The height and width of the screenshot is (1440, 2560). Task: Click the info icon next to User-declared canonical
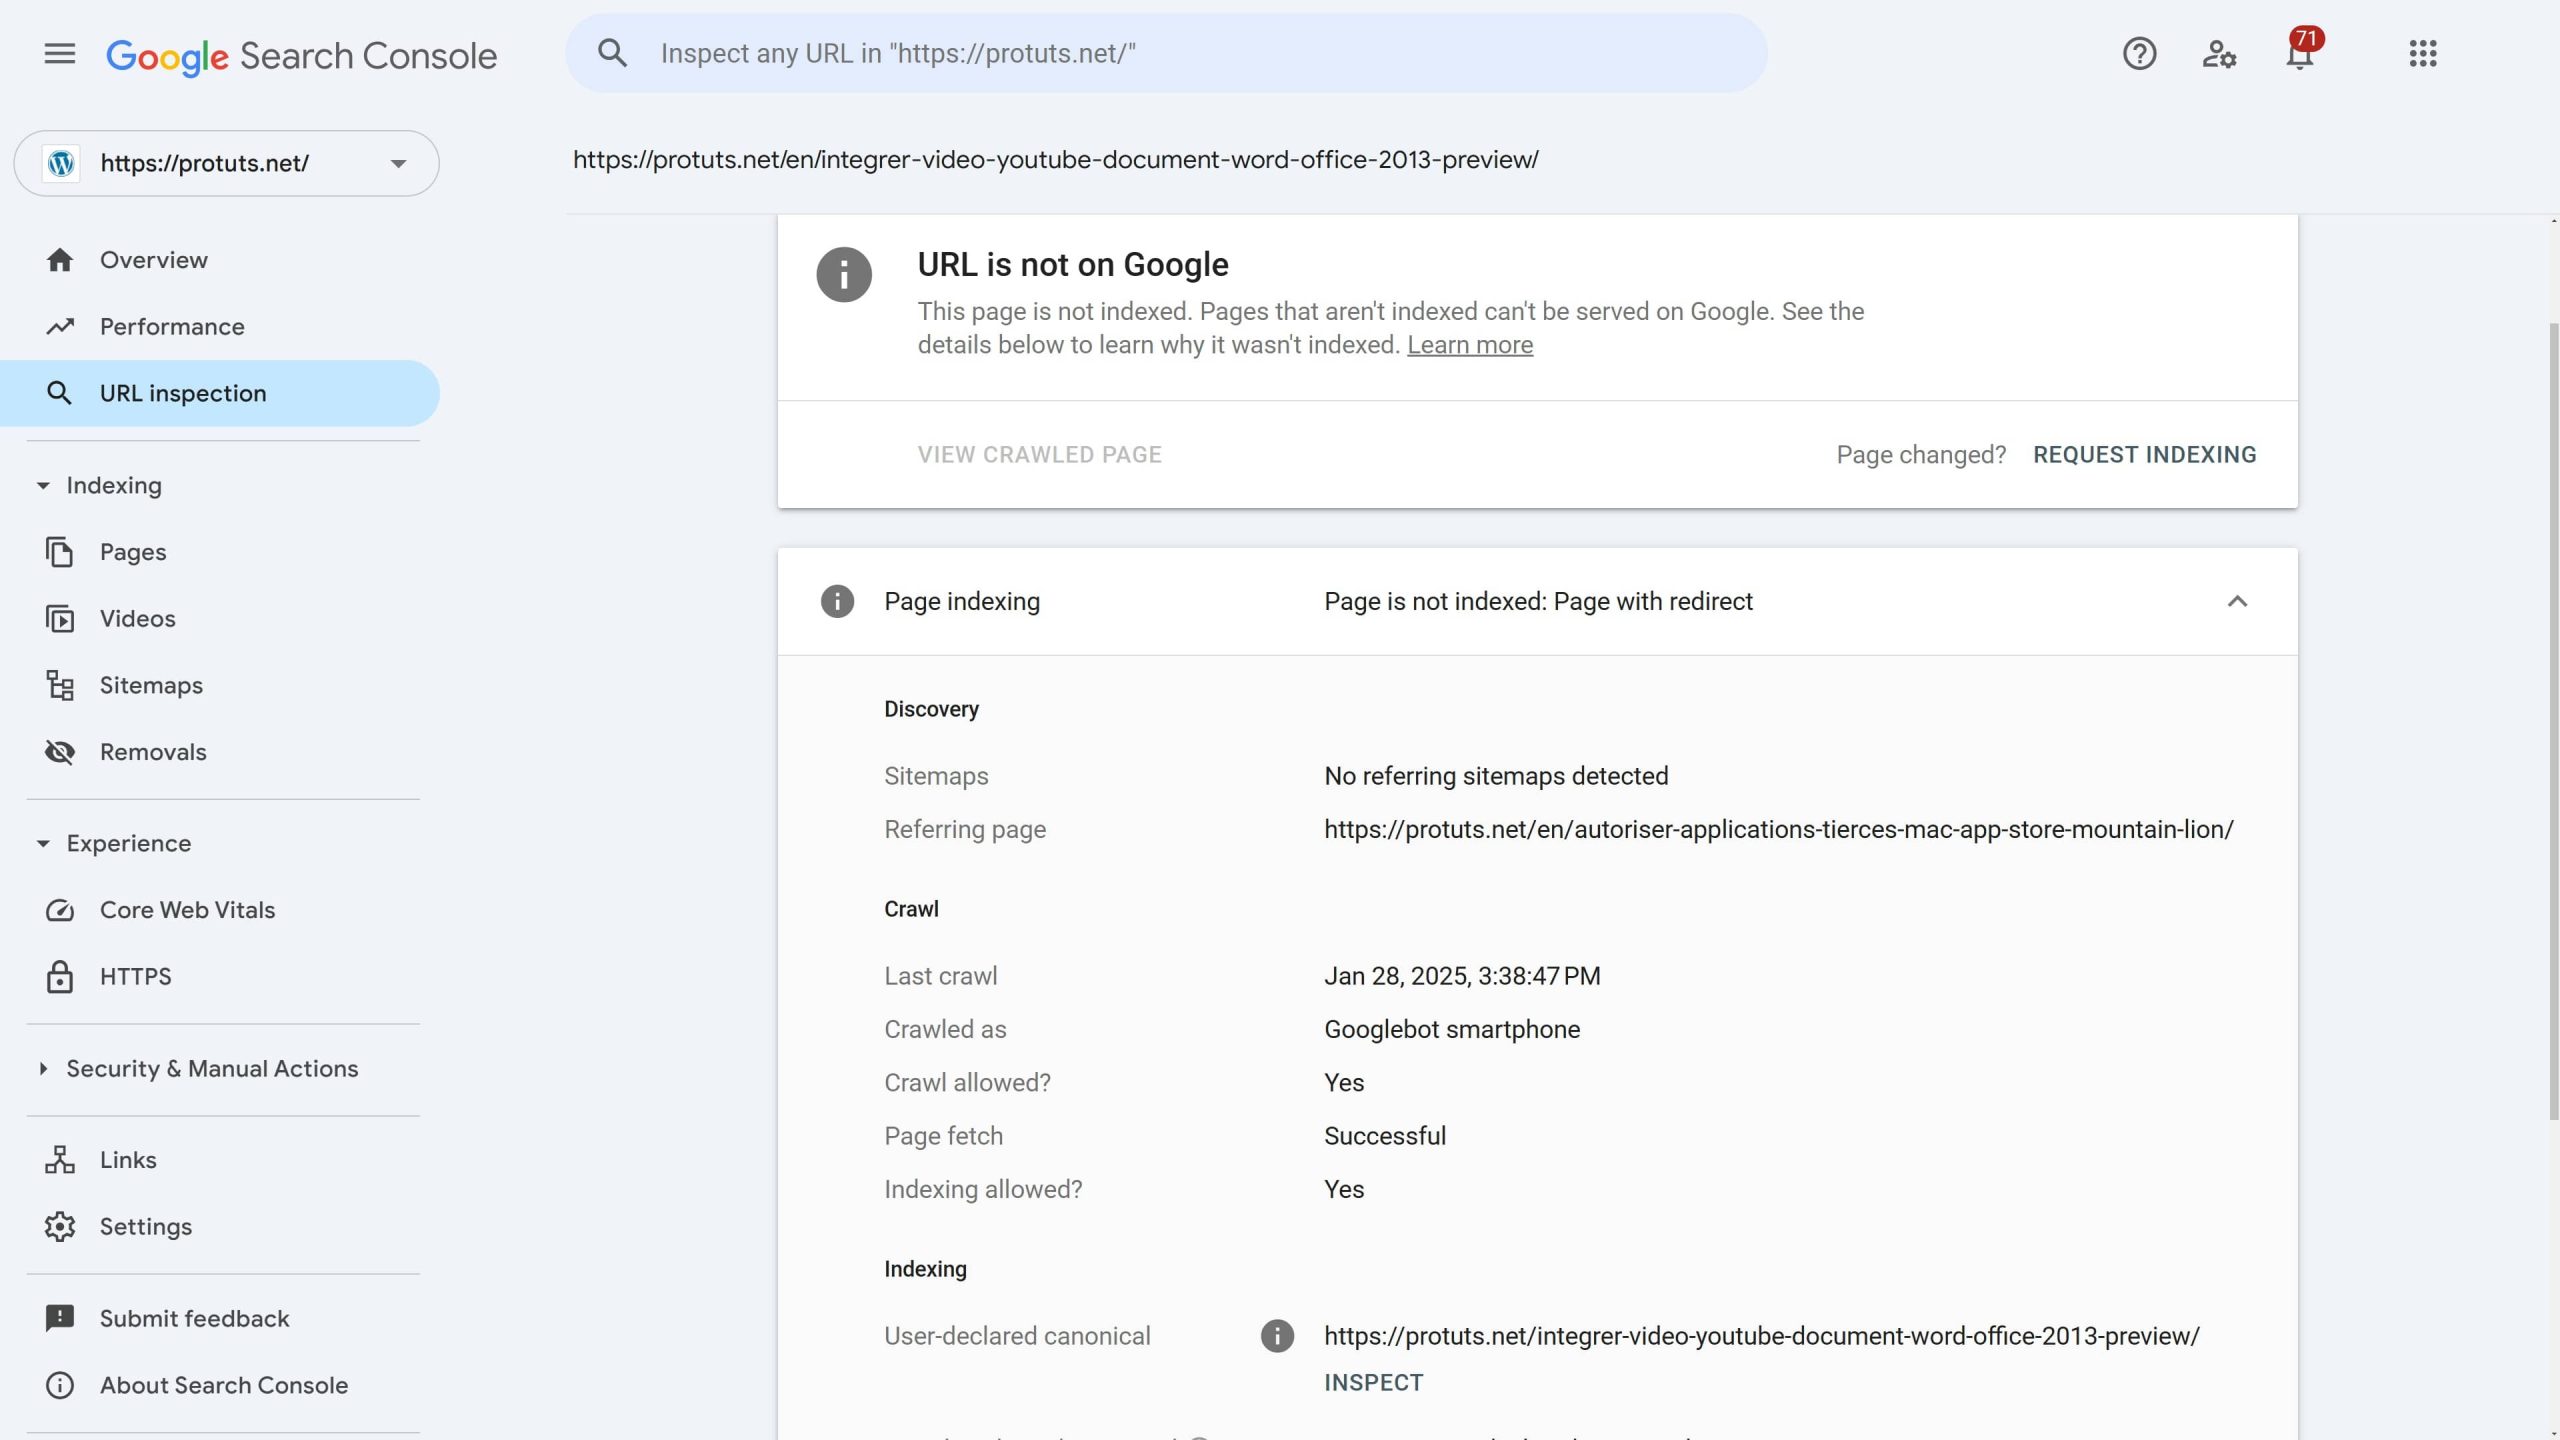(x=1277, y=1336)
